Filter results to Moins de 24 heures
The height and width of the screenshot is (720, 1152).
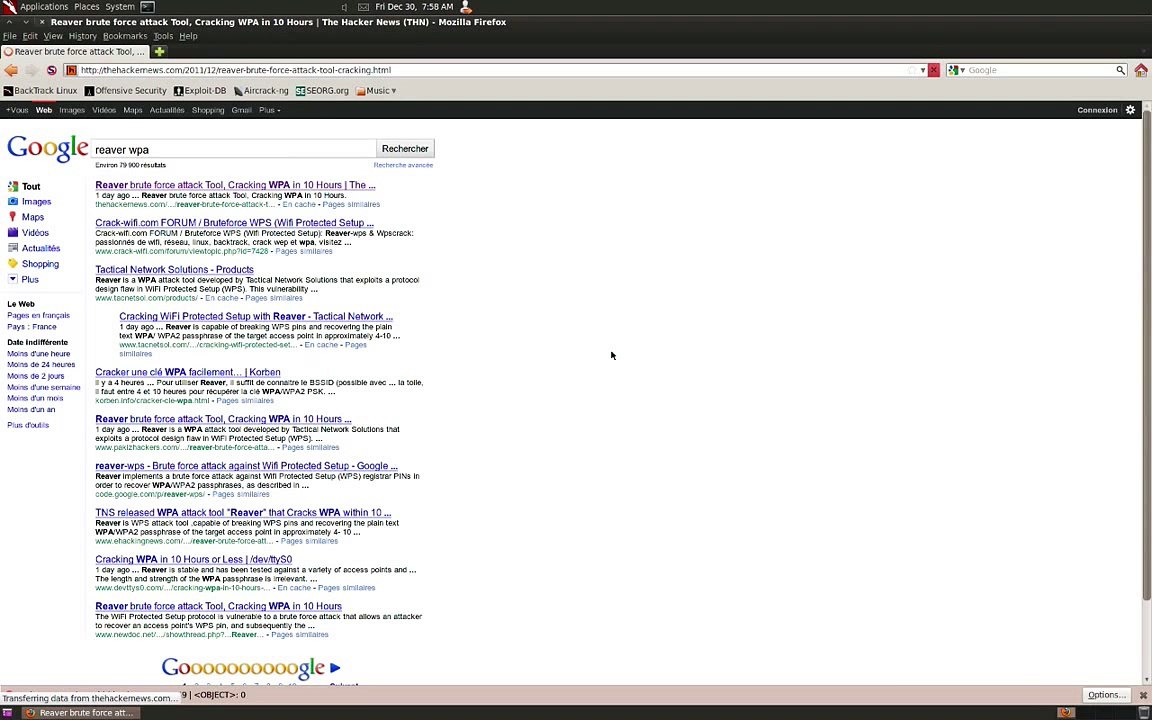(41, 364)
